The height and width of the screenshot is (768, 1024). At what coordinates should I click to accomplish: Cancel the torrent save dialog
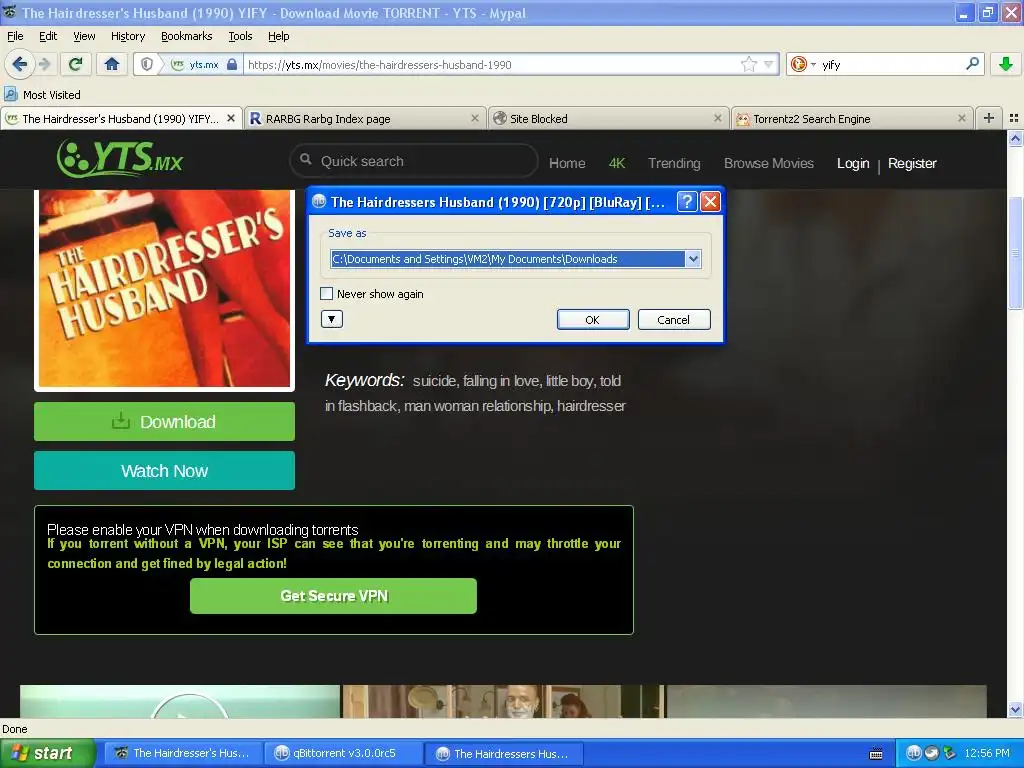click(x=674, y=319)
